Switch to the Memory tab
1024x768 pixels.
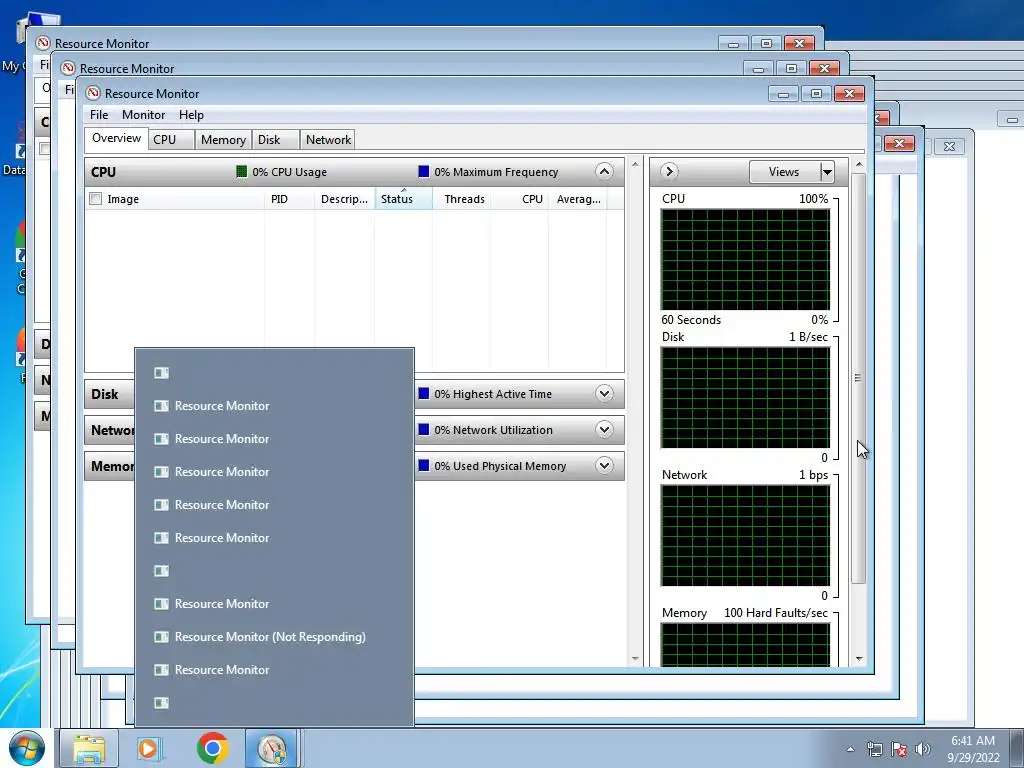223,140
